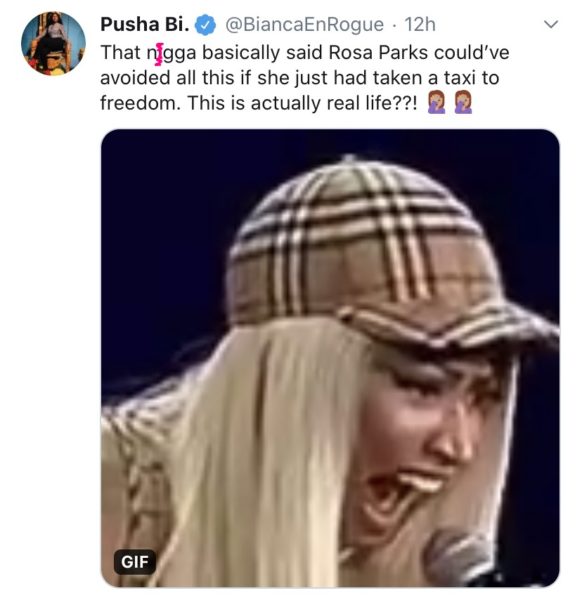Open the tweet options chevron menu
Viewport: 582px width, 600px height.
click(551, 24)
